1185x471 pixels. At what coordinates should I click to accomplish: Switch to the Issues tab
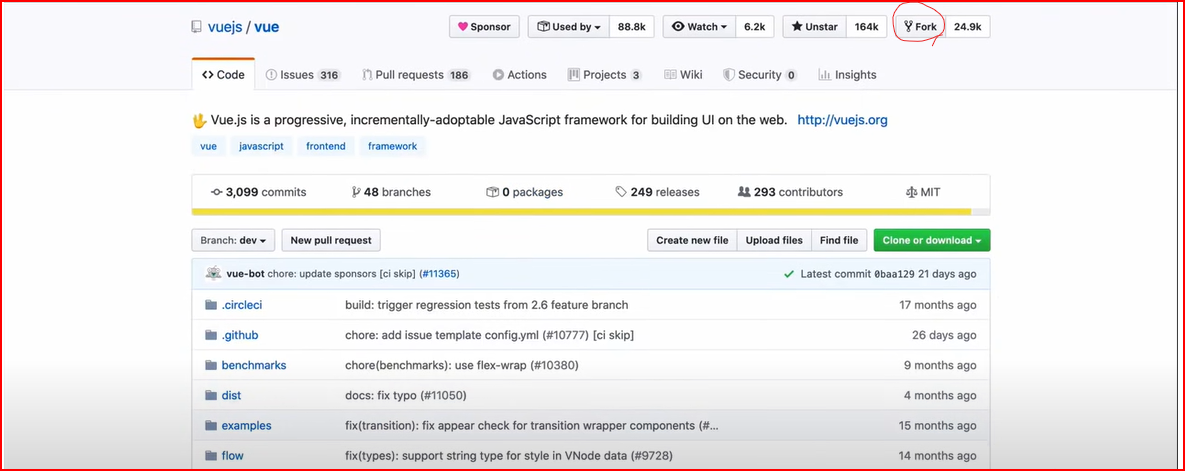[x=302, y=75]
